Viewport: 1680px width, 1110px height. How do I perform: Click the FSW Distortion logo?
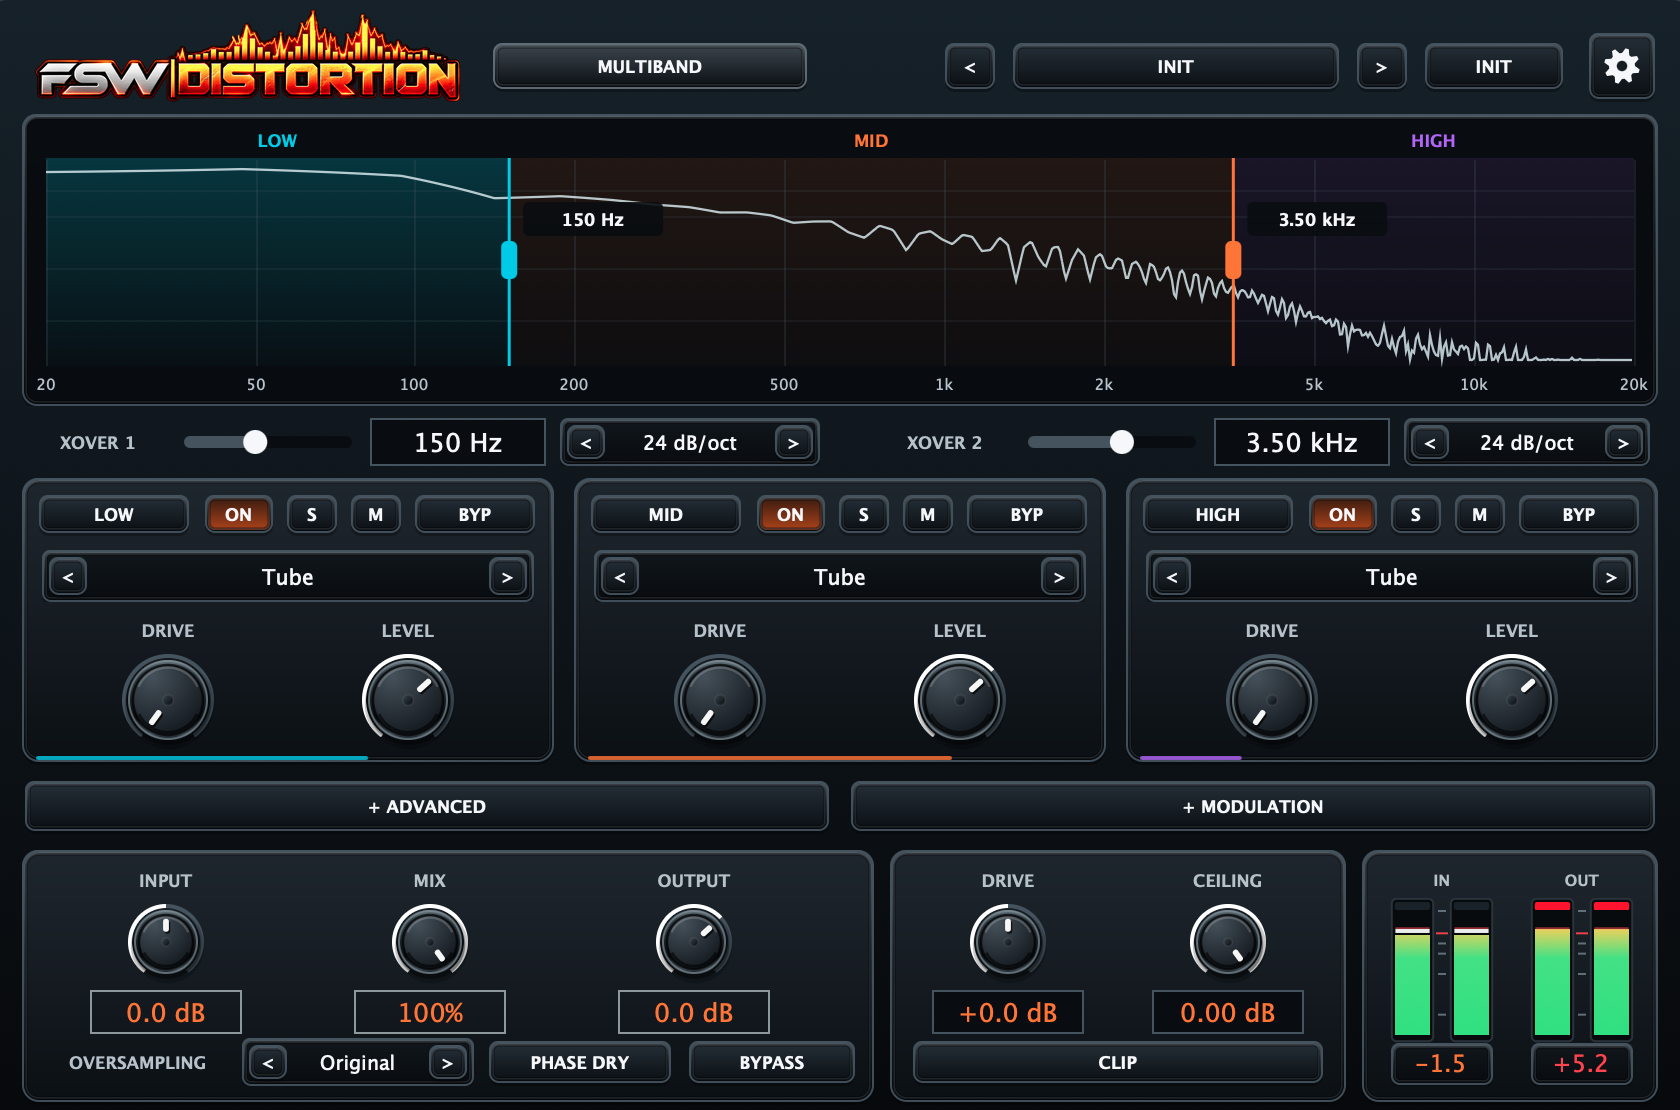tap(249, 60)
